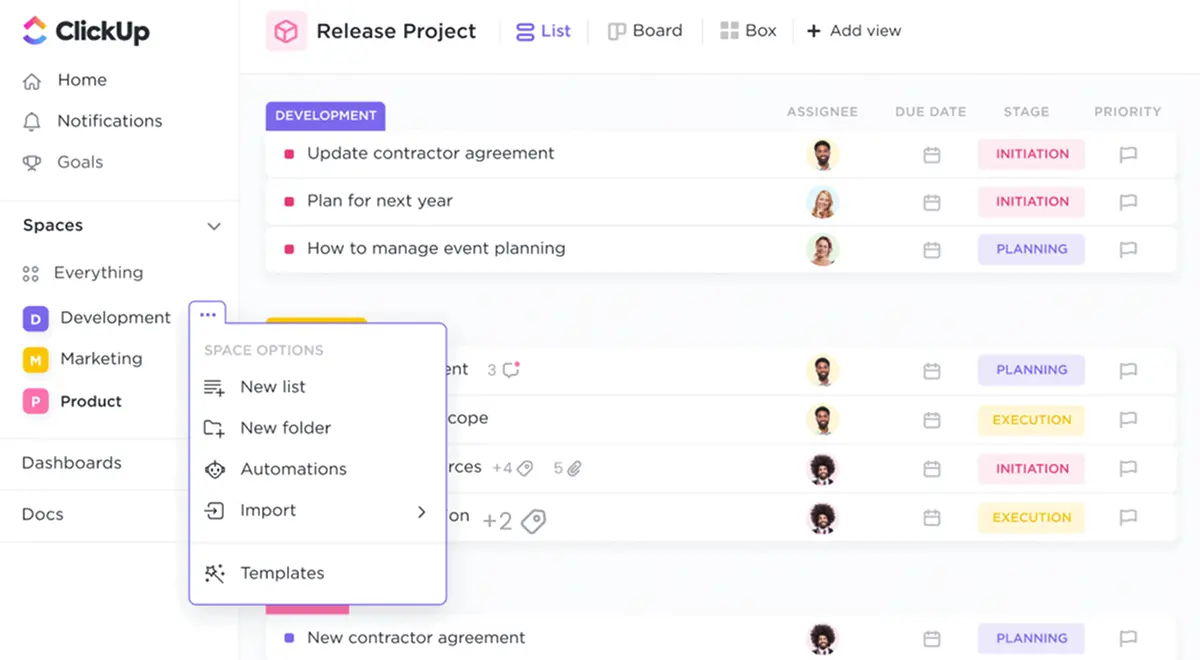Viewport: 1200px width, 660px height.
Task: Select Templates from Space options
Action: (281, 573)
